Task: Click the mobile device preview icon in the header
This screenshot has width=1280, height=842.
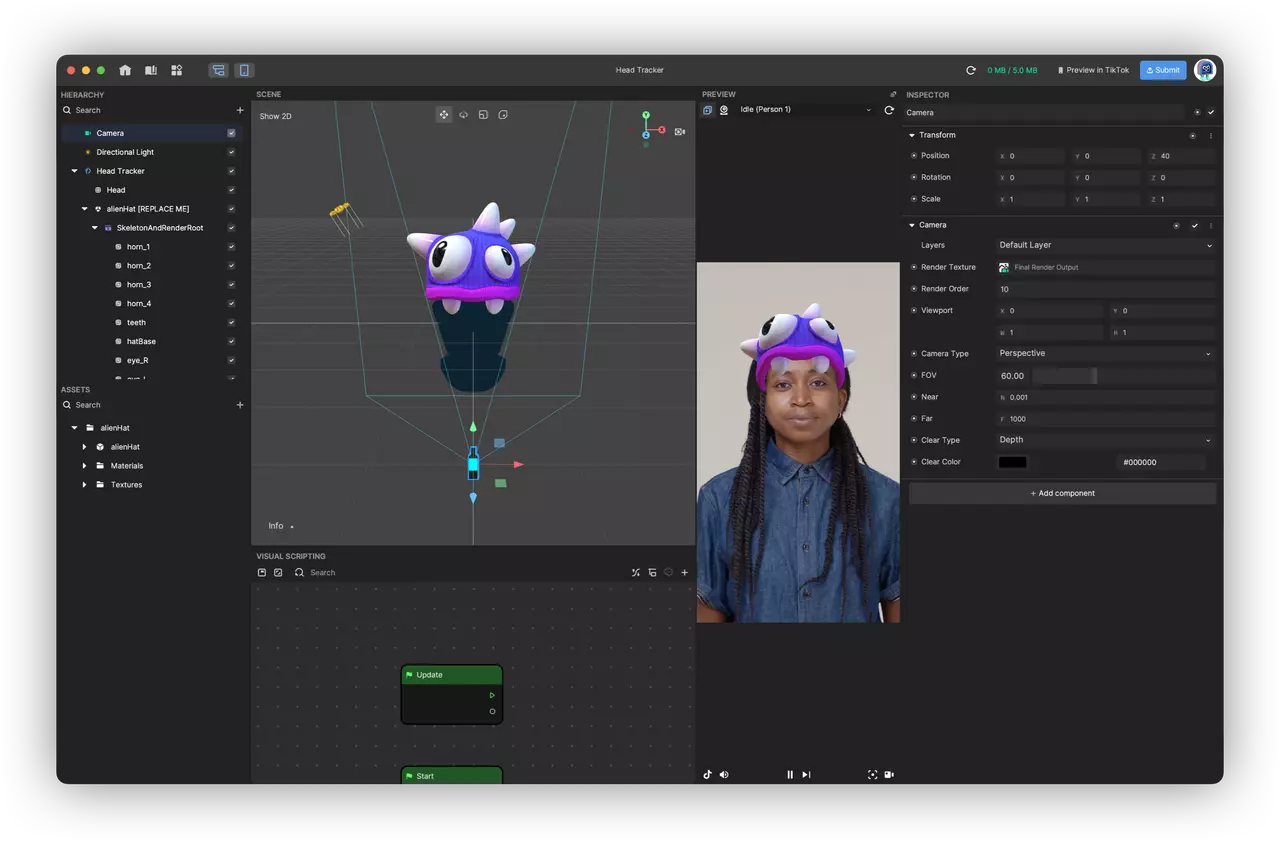Action: [244, 70]
